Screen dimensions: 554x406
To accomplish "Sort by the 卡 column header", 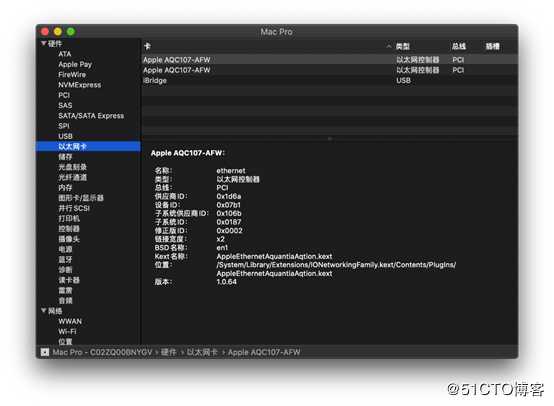I will [147, 46].
